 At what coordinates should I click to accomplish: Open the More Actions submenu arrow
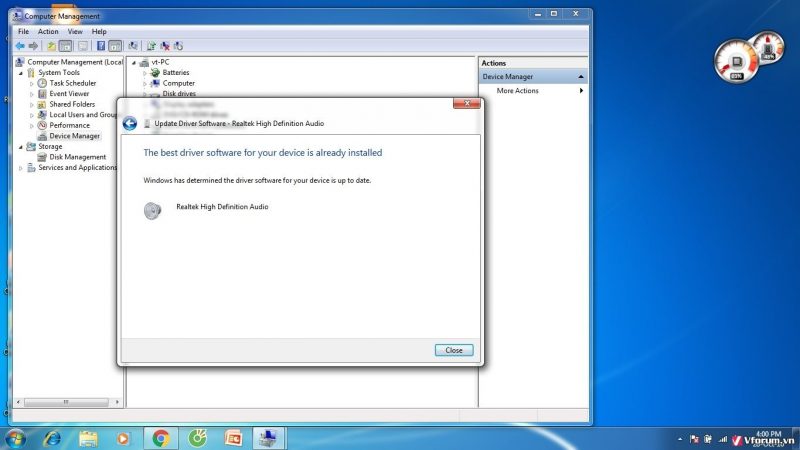(581, 91)
